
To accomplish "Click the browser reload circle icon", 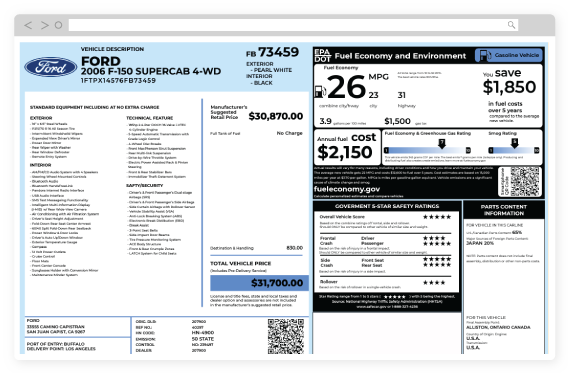I will click(x=58, y=25).
